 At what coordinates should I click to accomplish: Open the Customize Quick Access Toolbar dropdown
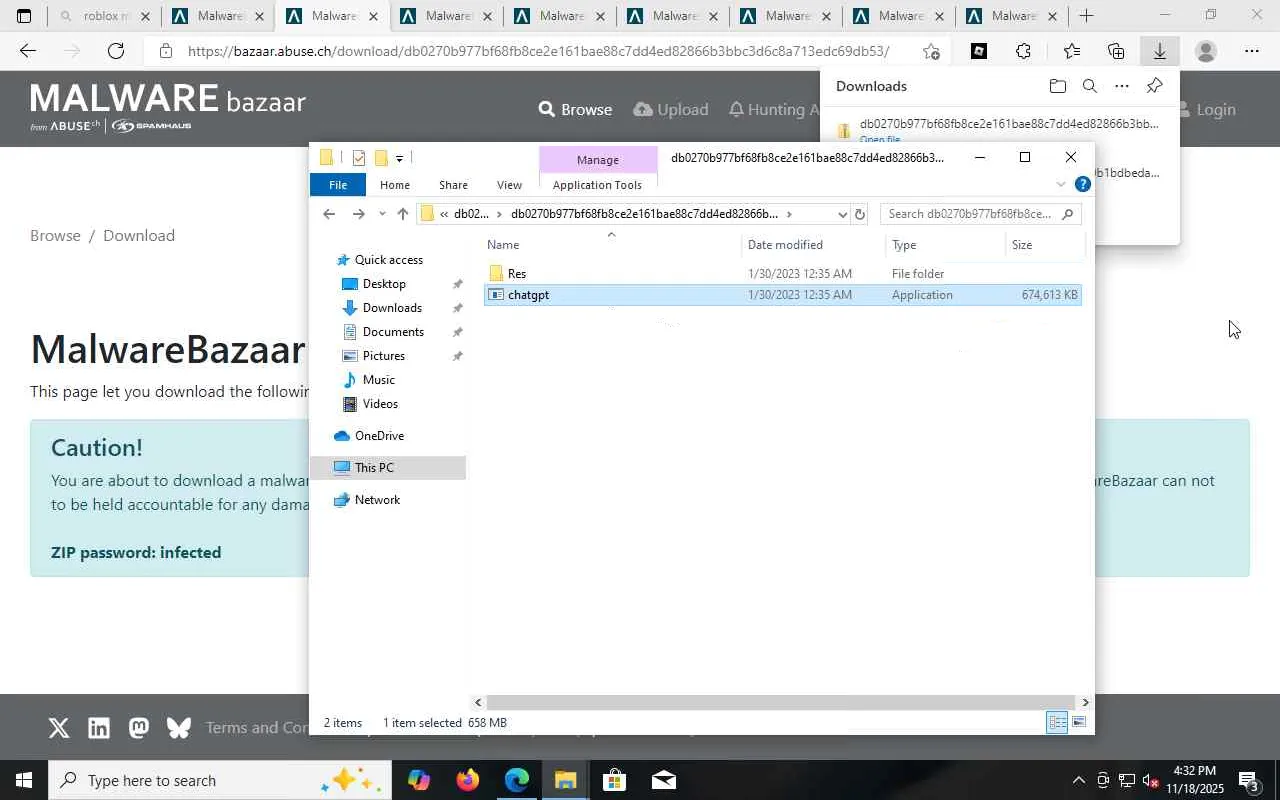pyautogui.click(x=399, y=158)
